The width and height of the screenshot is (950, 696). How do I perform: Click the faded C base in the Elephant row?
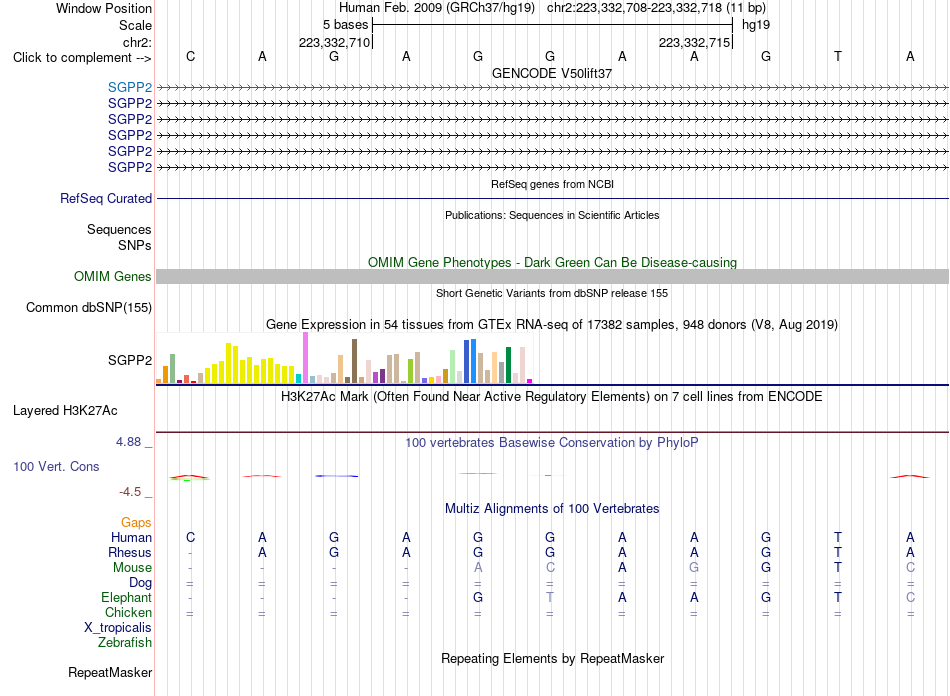coord(910,597)
